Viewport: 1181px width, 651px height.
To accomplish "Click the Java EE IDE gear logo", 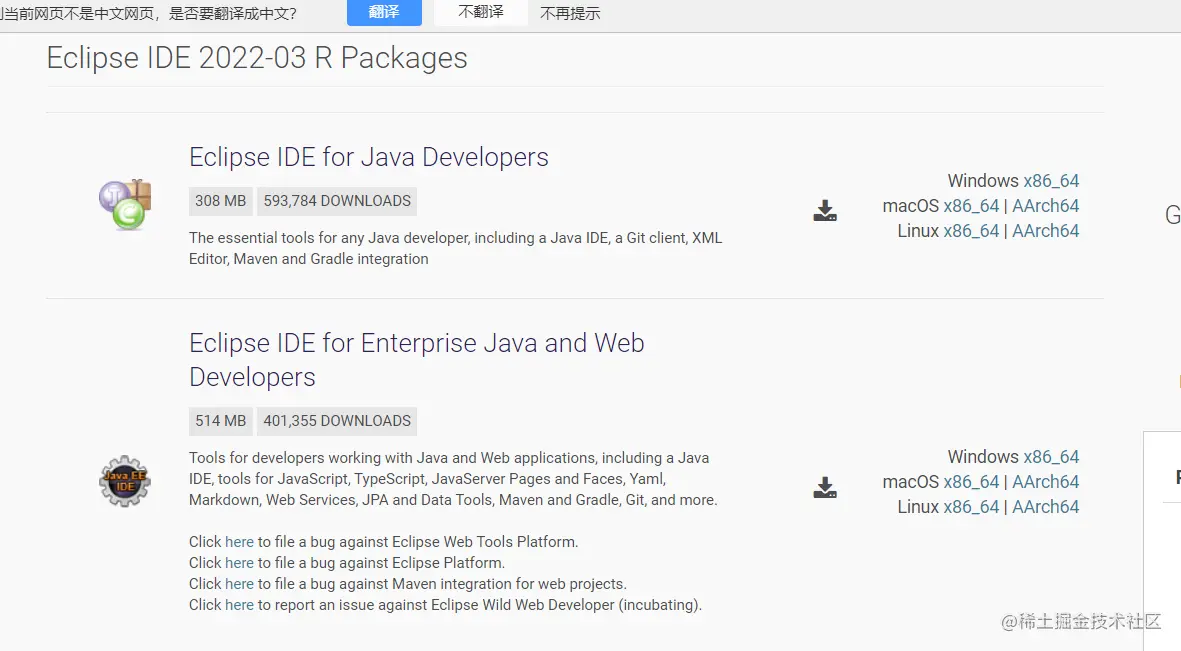I will point(125,481).
